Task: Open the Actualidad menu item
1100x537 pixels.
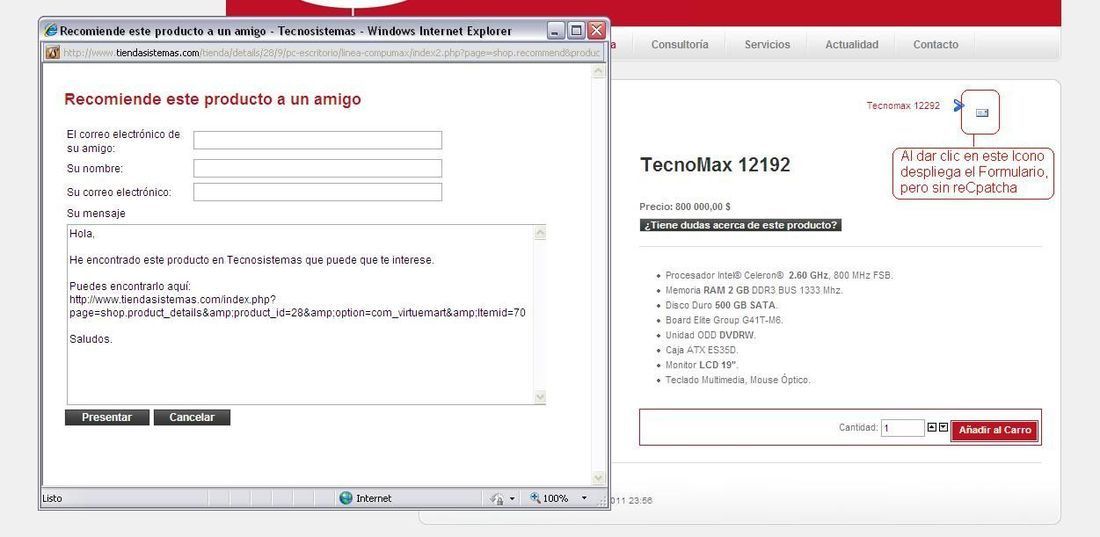Action: tap(852, 44)
